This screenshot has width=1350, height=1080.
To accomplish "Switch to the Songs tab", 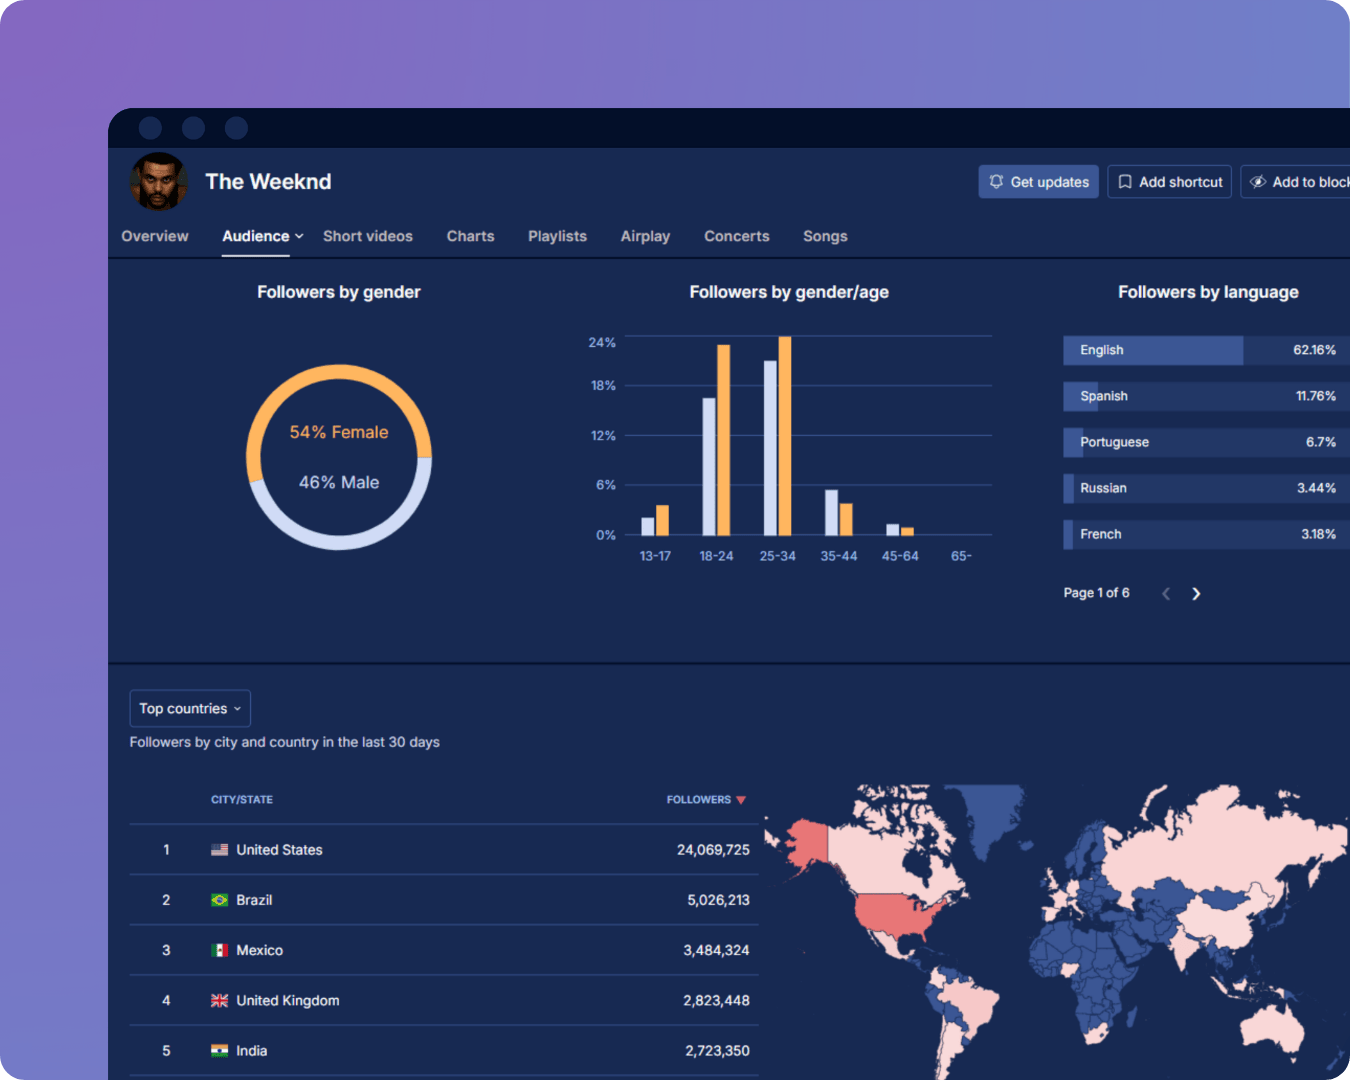I will pos(825,236).
